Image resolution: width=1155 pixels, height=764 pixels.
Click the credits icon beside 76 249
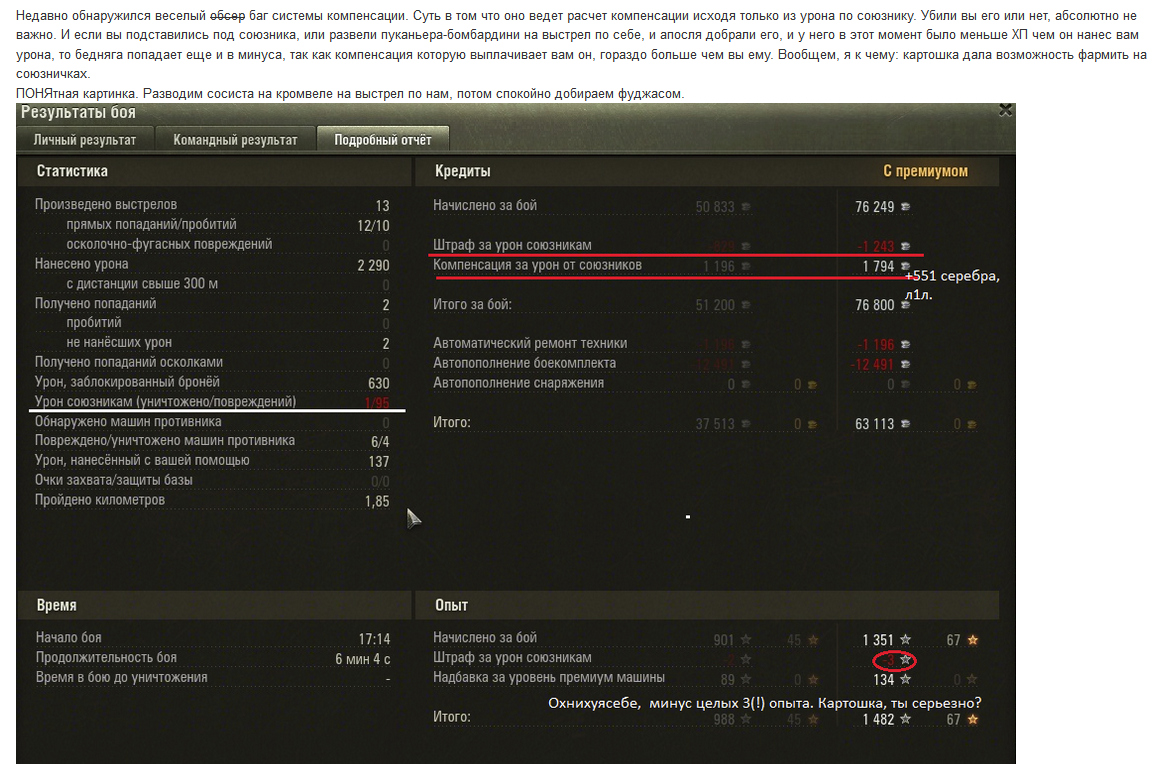905,206
